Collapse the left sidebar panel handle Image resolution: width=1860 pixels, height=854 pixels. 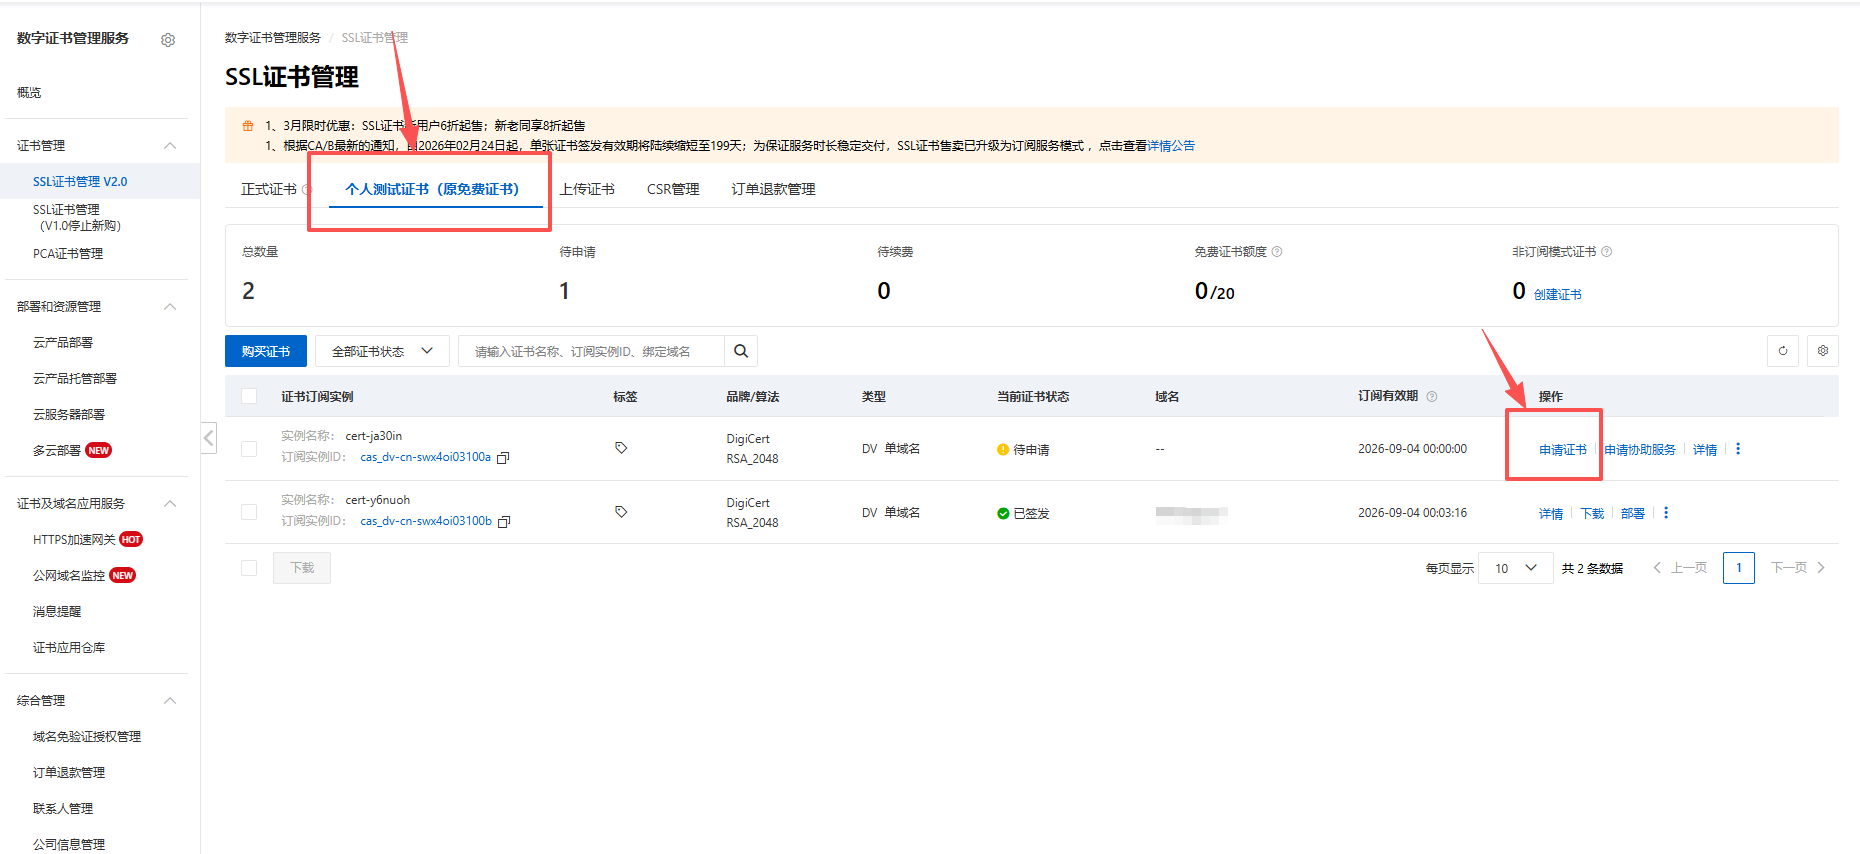click(209, 437)
